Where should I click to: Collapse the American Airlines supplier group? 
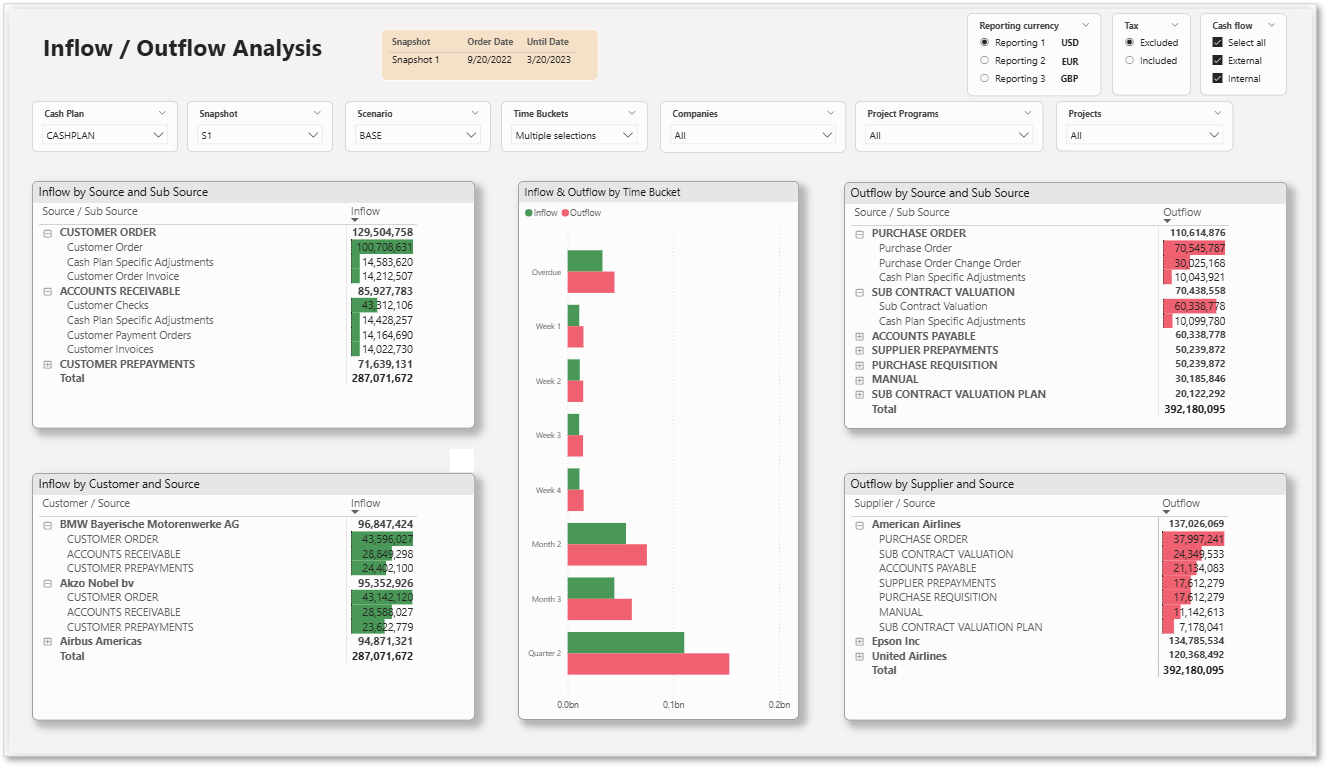859,525
